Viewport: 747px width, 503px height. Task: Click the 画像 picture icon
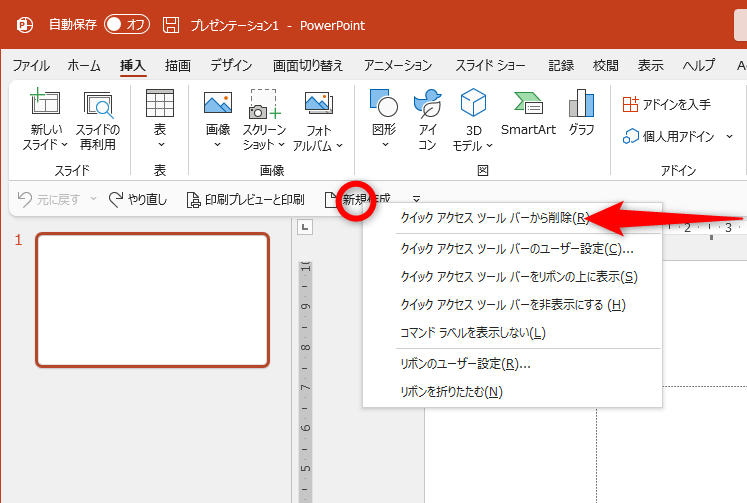(218, 102)
